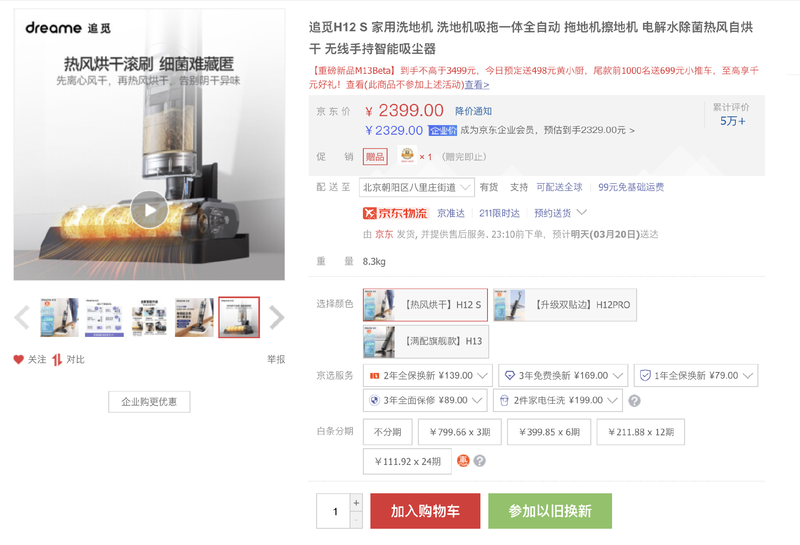
Task: Choose the ¥399.85 x 6期 installment
Action: pos(549,432)
